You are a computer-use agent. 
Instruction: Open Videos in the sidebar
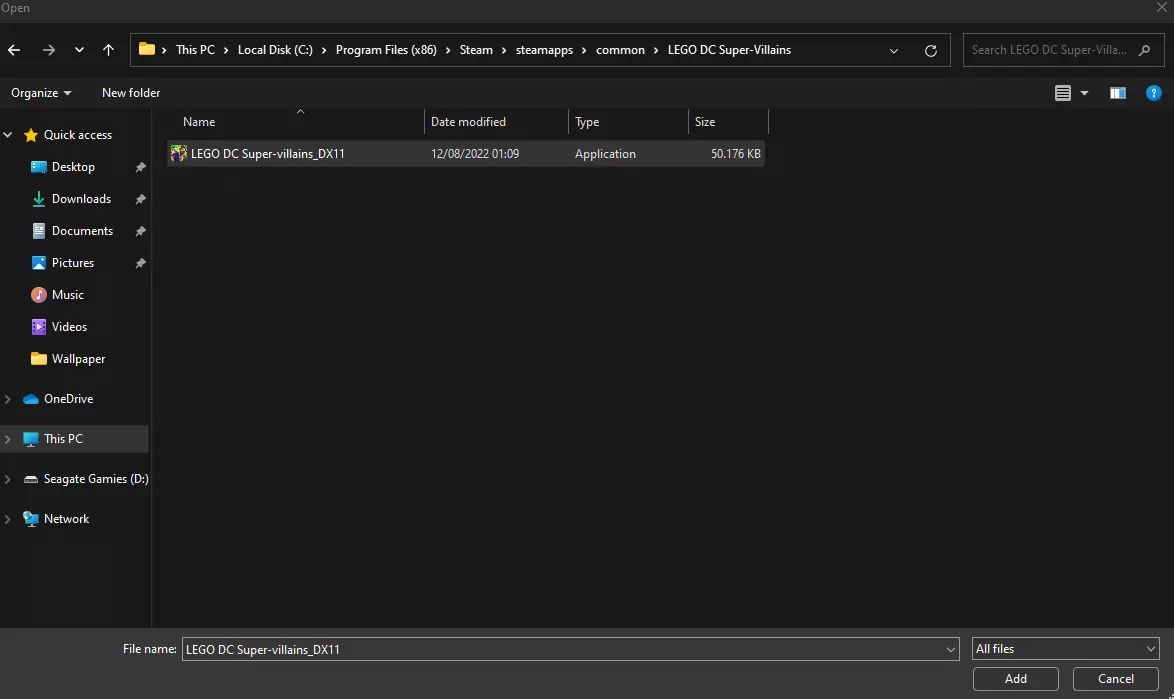point(69,327)
